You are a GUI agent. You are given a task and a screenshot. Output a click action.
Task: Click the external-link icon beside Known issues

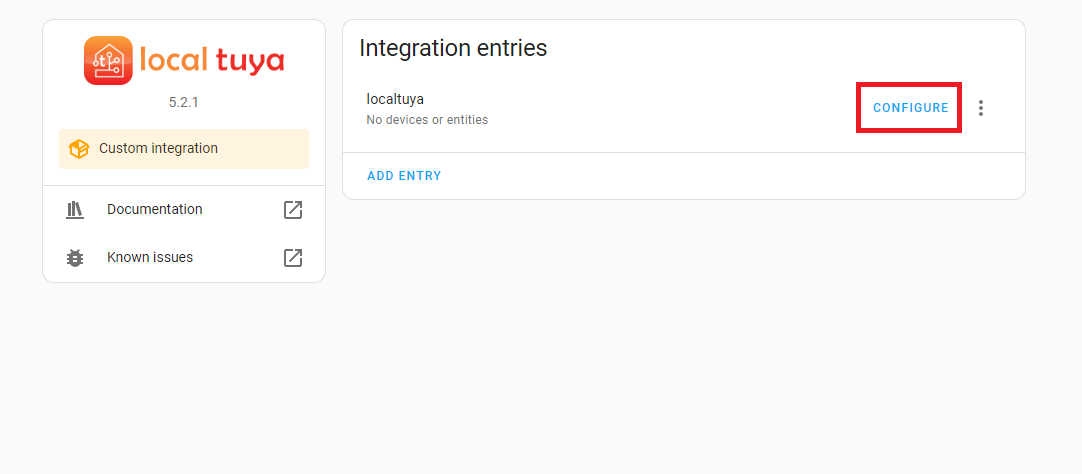[293, 258]
